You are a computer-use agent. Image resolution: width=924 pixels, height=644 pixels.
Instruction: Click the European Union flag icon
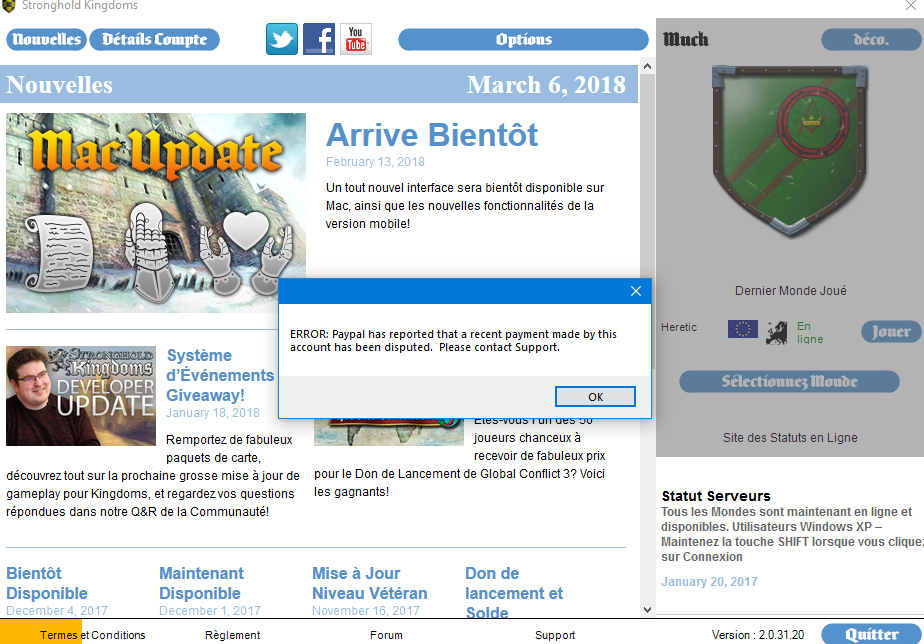742,329
